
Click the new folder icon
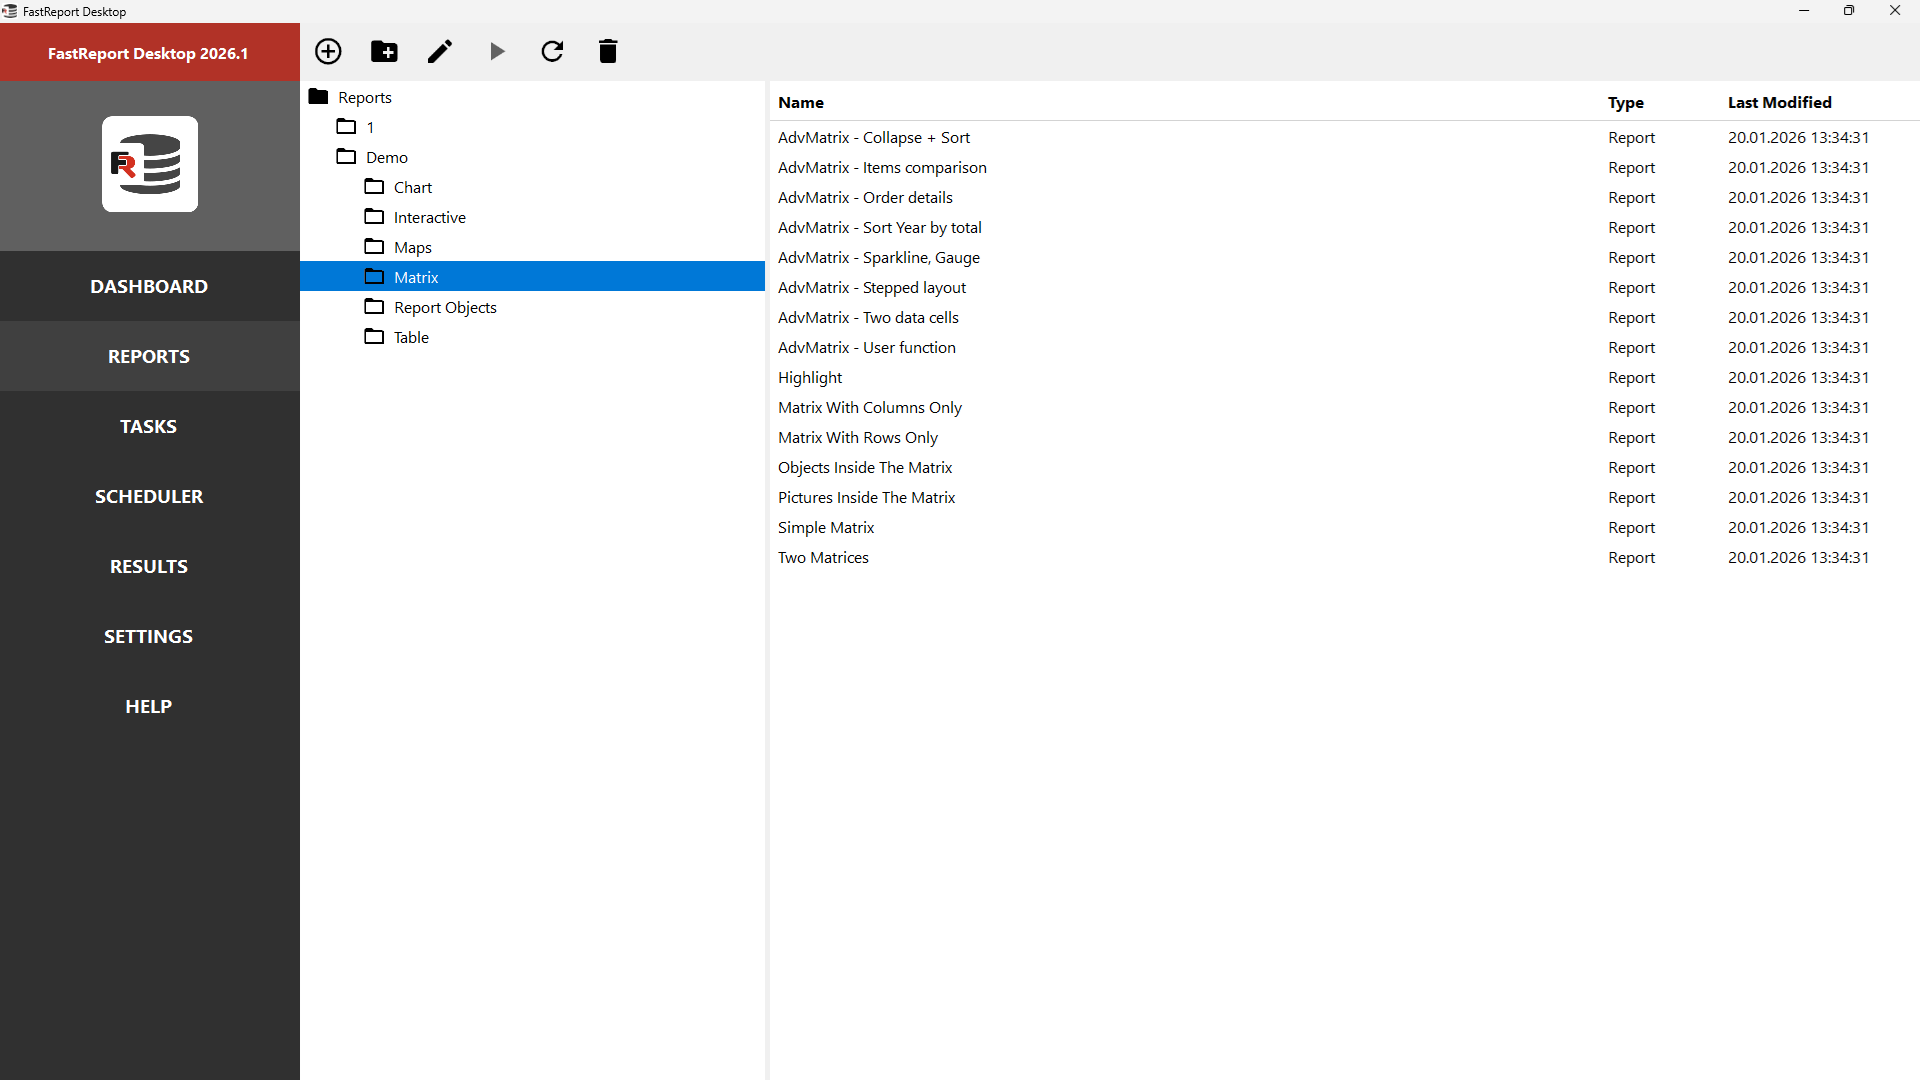(x=384, y=51)
